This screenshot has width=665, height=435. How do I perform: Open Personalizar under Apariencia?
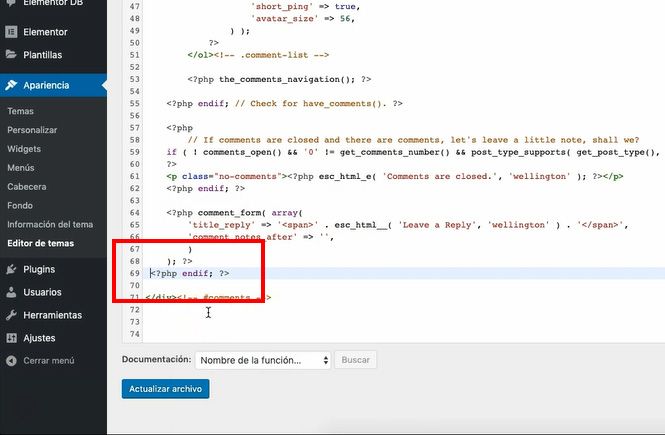coord(31,130)
